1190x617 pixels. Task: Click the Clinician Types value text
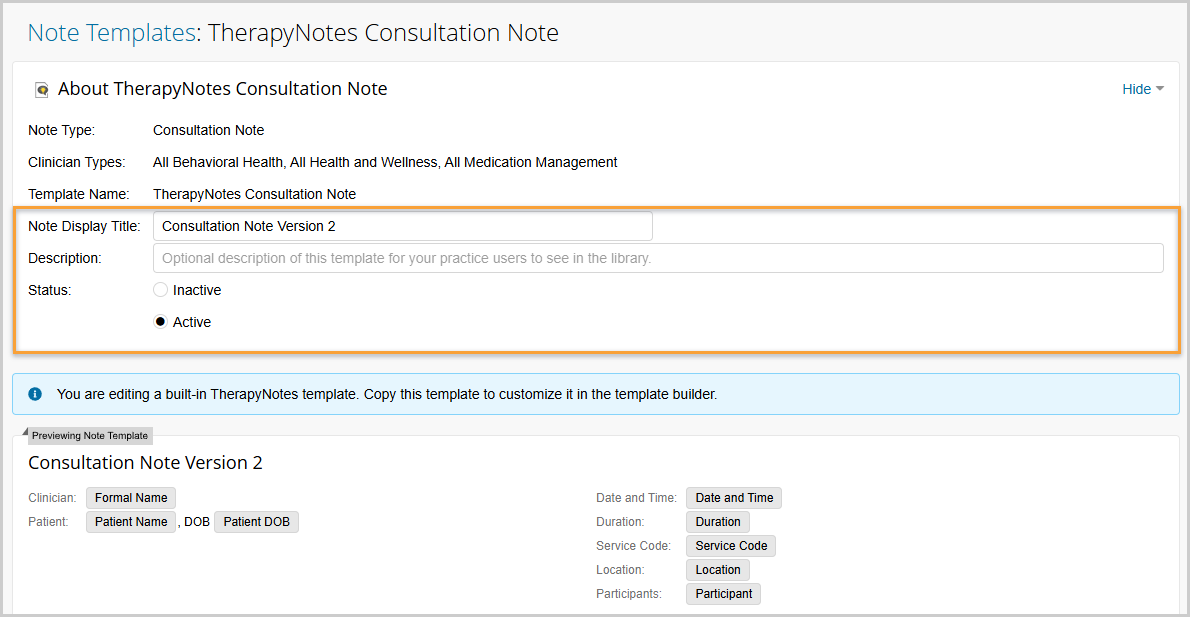click(385, 162)
